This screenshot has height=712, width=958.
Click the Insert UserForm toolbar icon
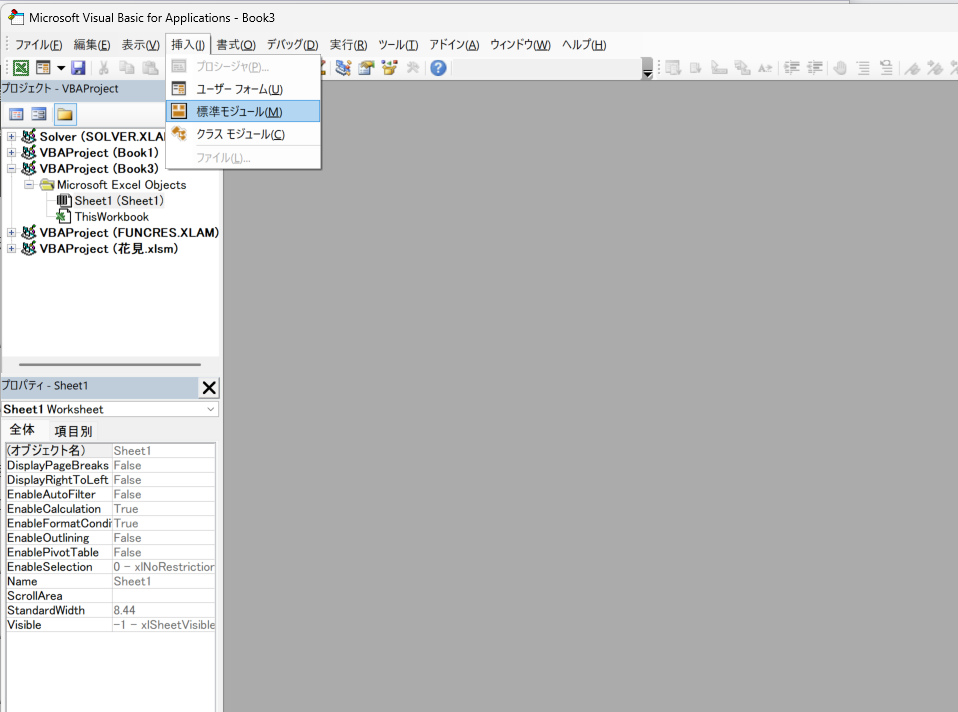tap(44, 68)
